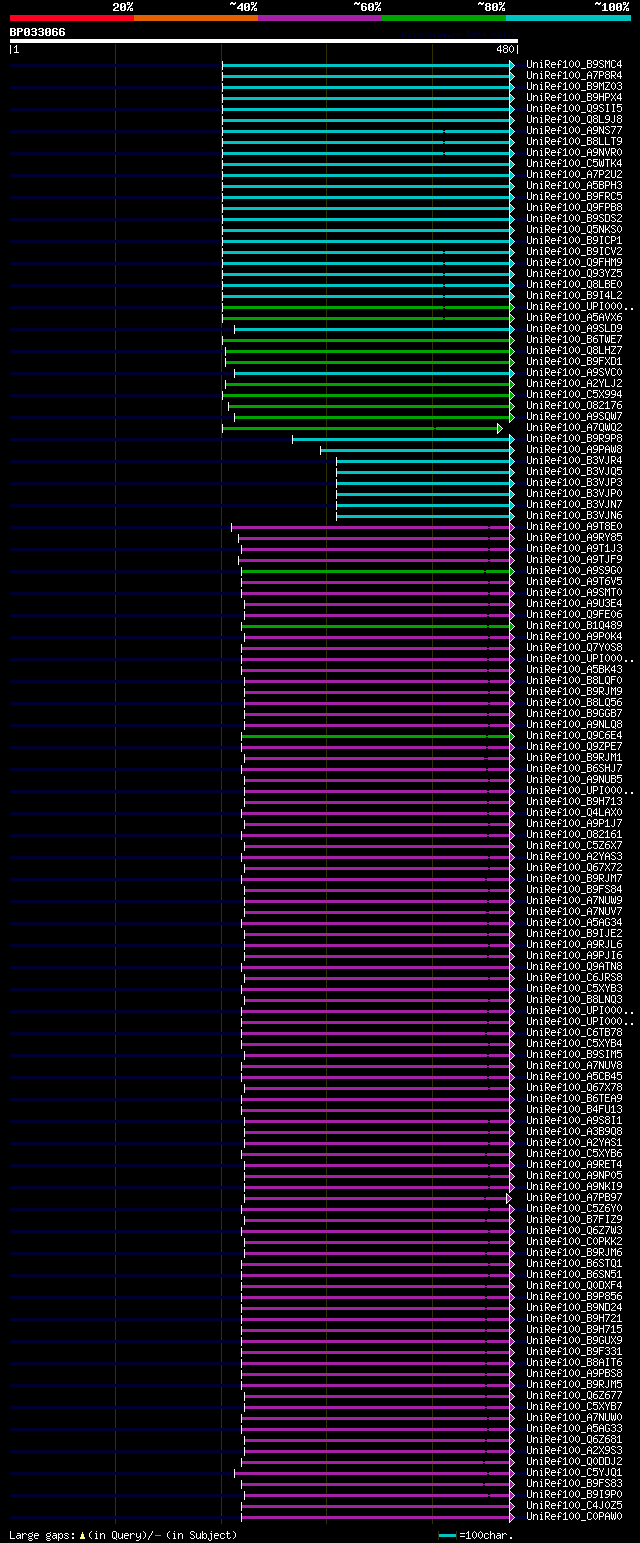The width and height of the screenshot is (640, 1543).
Task: Select the UniRef100_B4FU13 label
Action: 574,1110
